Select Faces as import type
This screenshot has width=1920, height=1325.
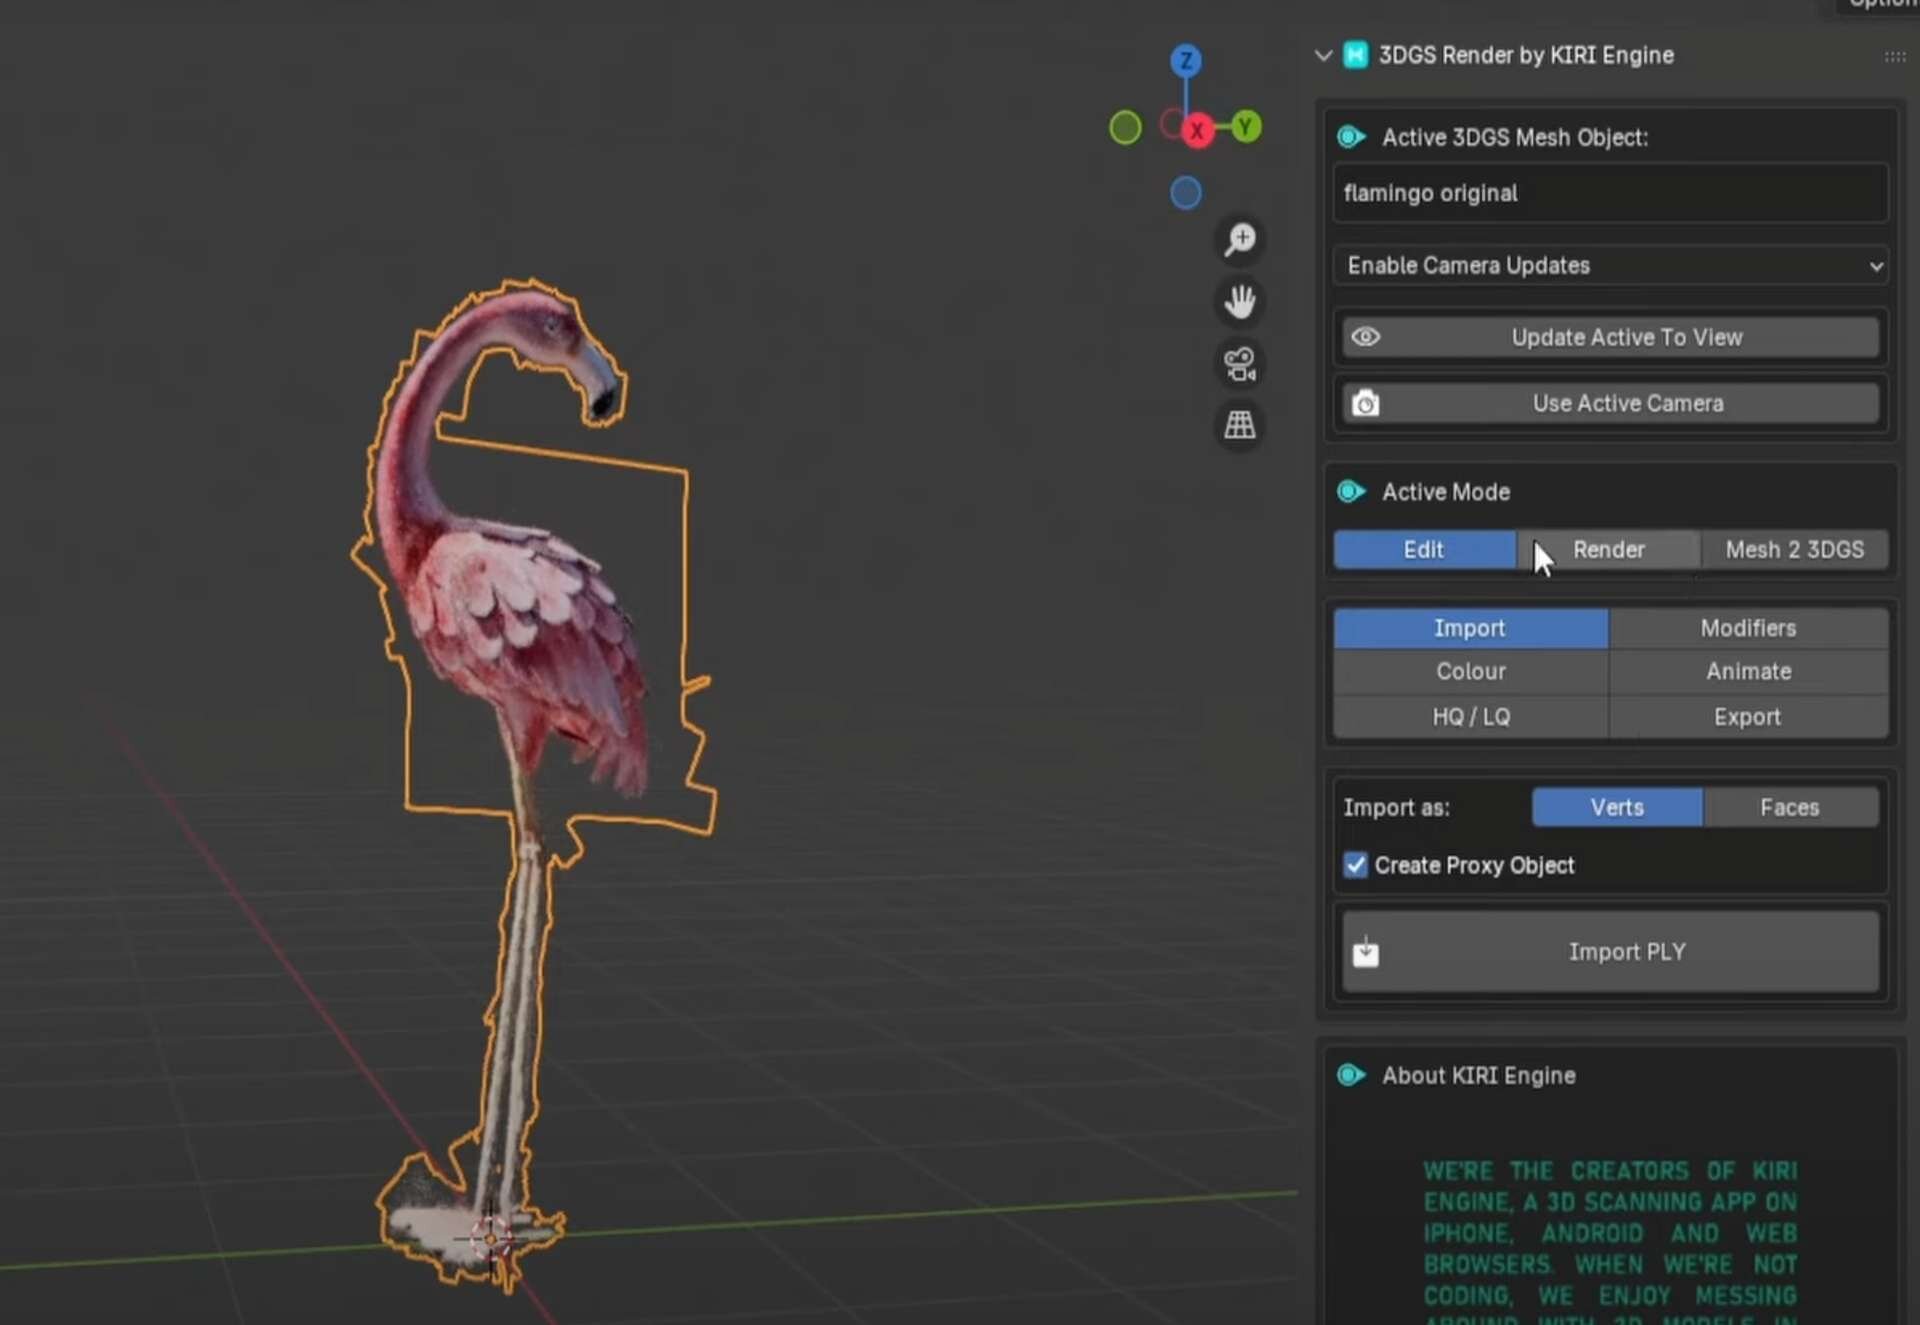coord(1789,807)
